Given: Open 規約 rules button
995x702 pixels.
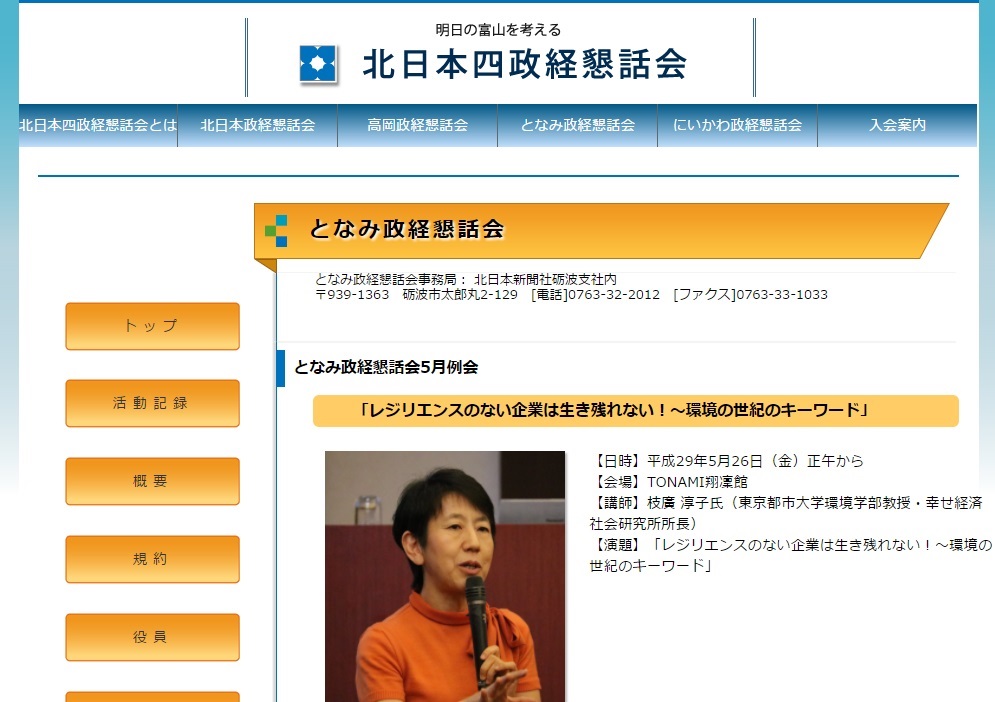Looking at the screenshot, I should click(x=152, y=559).
